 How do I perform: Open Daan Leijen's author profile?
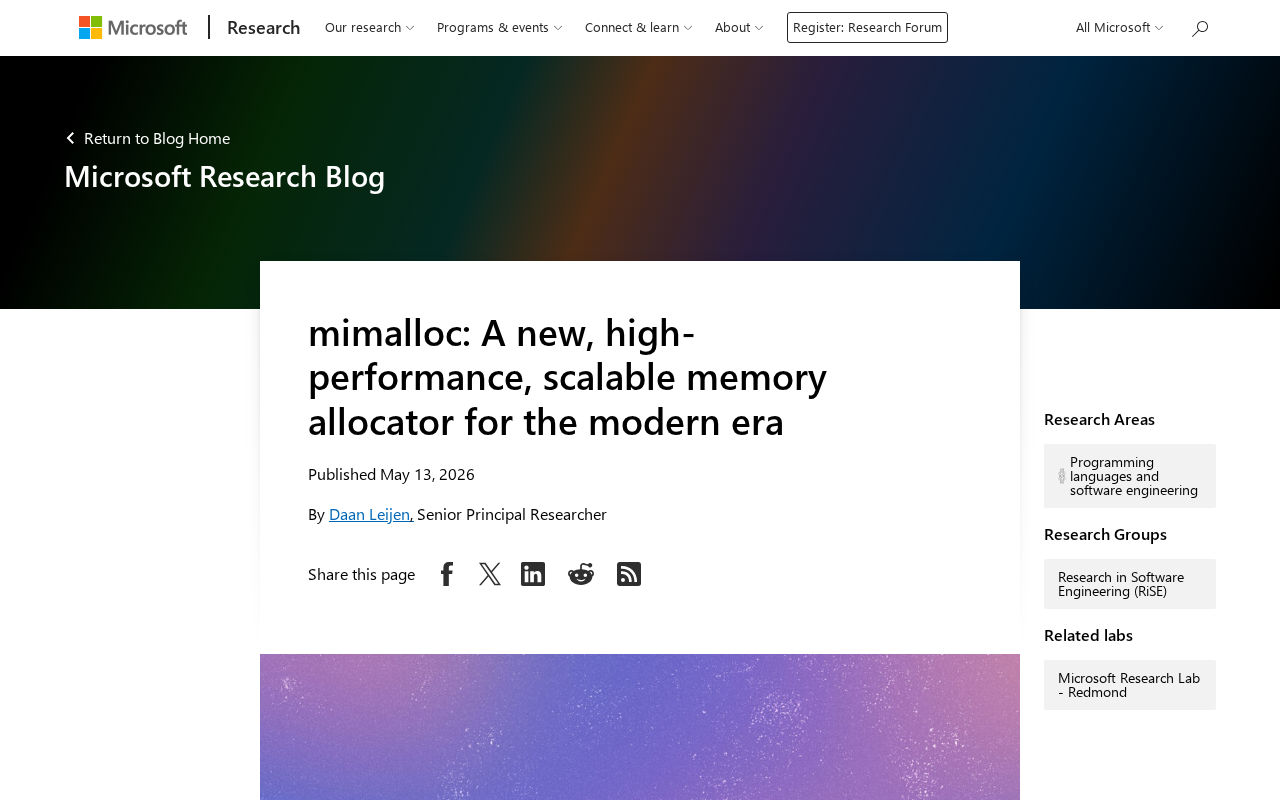[369, 514]
